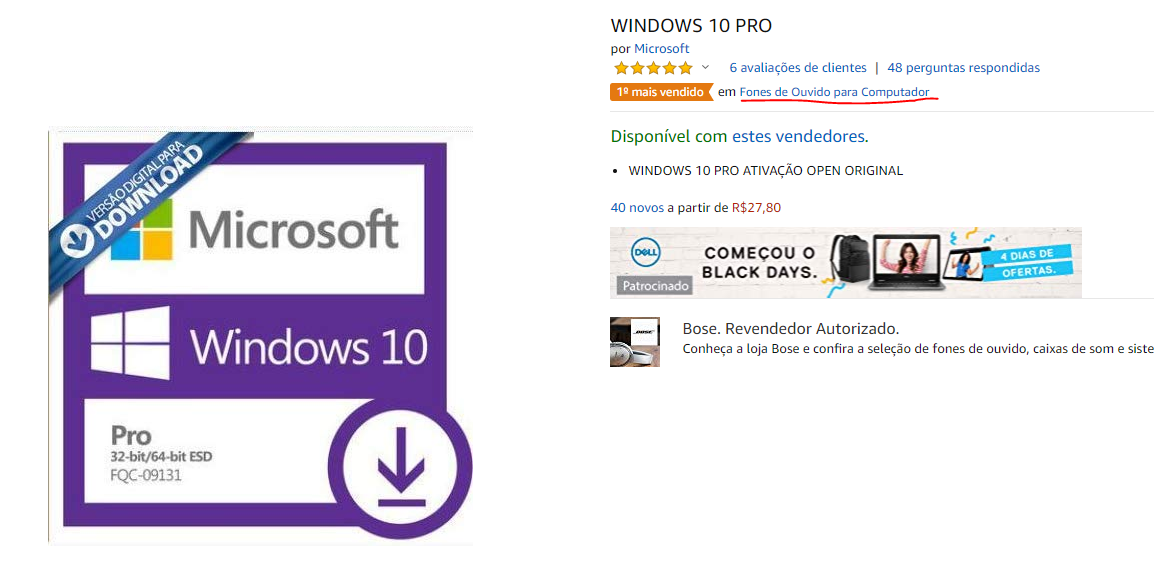
Task: Click the circular download arrow icon
Action: (x=400, y=468)
